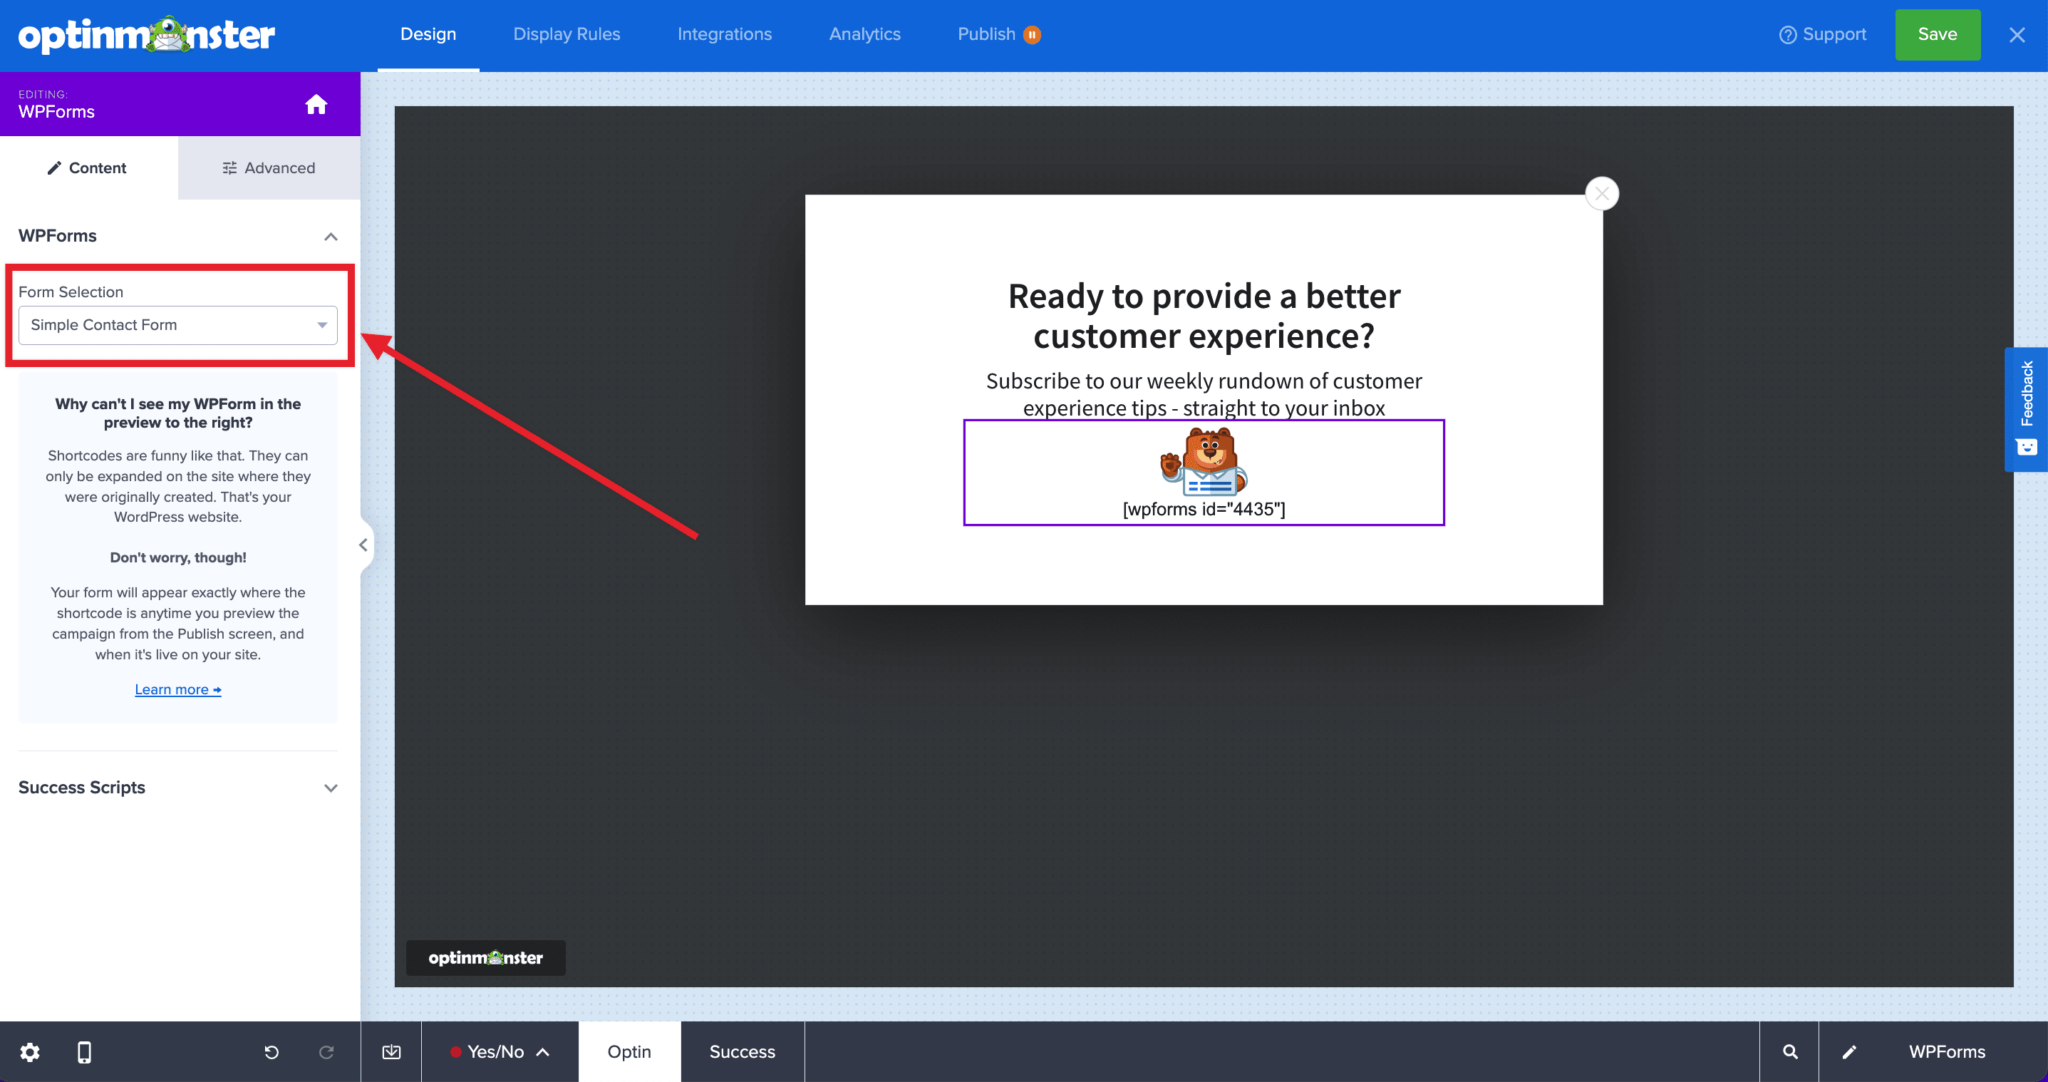Image resolution: width=2048 pixels, height=1082 pixels.
Task: Open the Feedback panel on the right edge
Action: pyautogui.click(x=2026, y=408)
